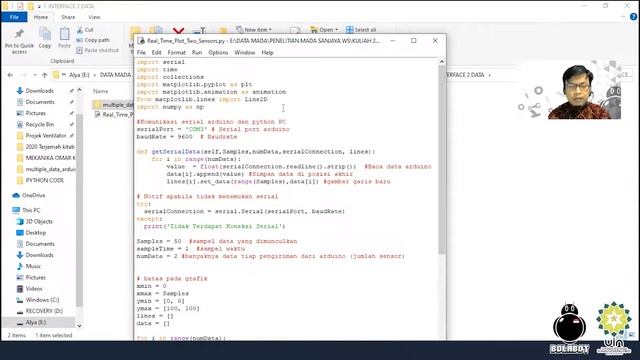This screenshot has width=640, height=360.
Task: Open the Edit menu in IDLE editor
Action: pyautogui.click(x=156, y=53)
